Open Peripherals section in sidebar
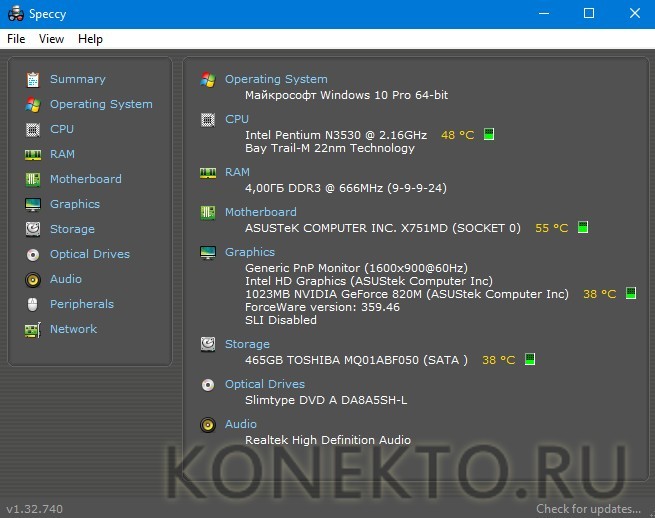Screen dimensions: 655x518 [82, 305]
